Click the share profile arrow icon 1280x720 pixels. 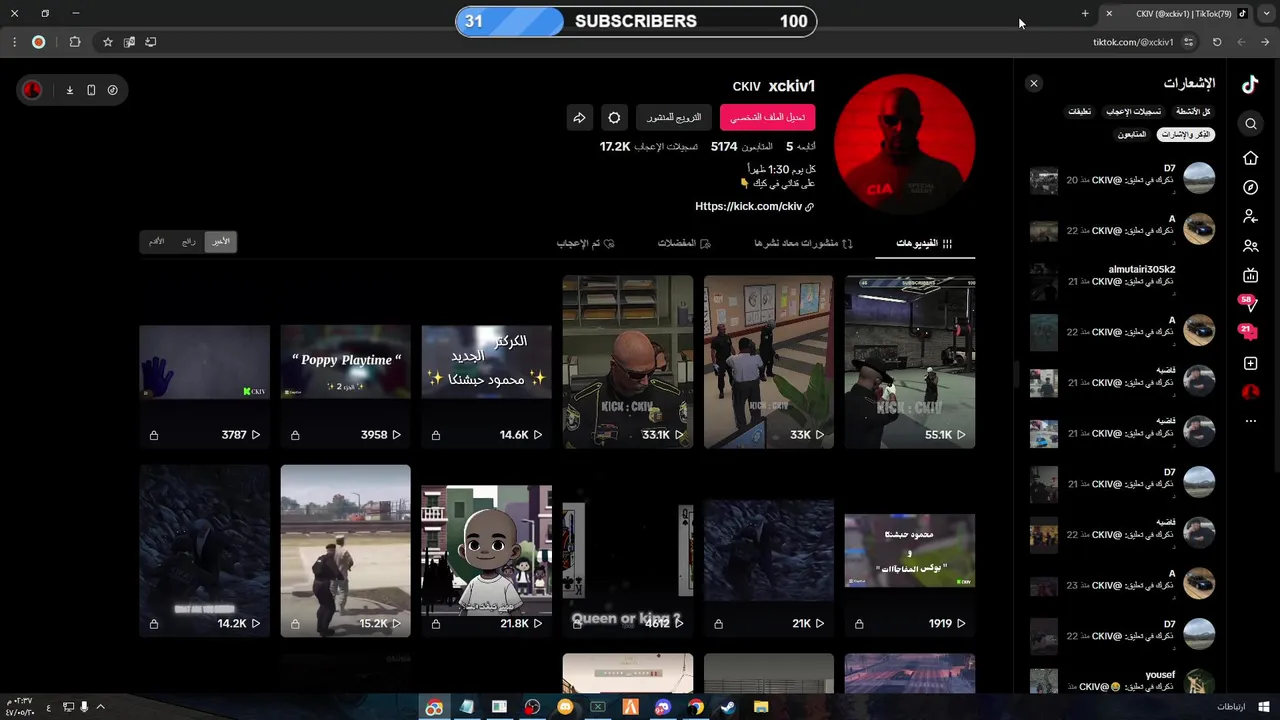click(579, 118)
